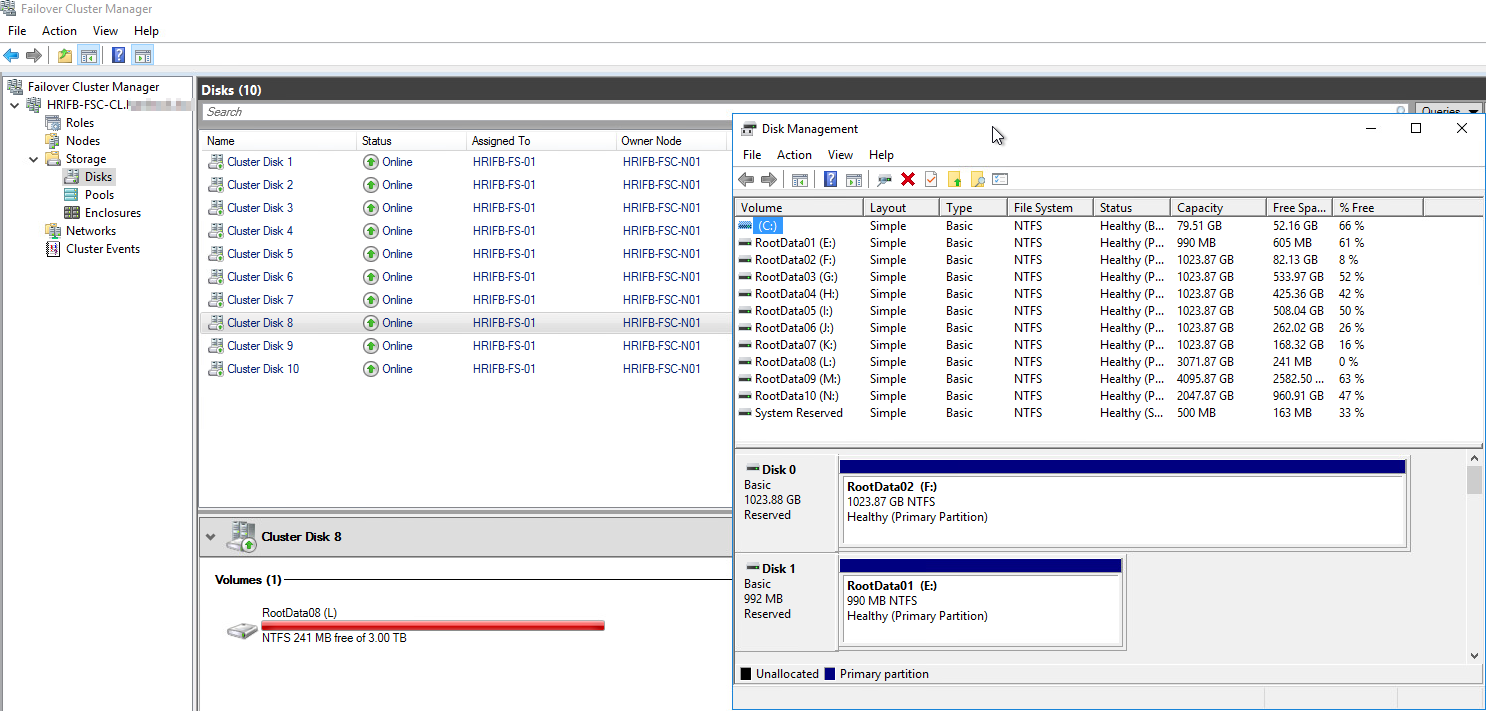Delete volume with the red X toolbar icon

[x=907, y=179]
